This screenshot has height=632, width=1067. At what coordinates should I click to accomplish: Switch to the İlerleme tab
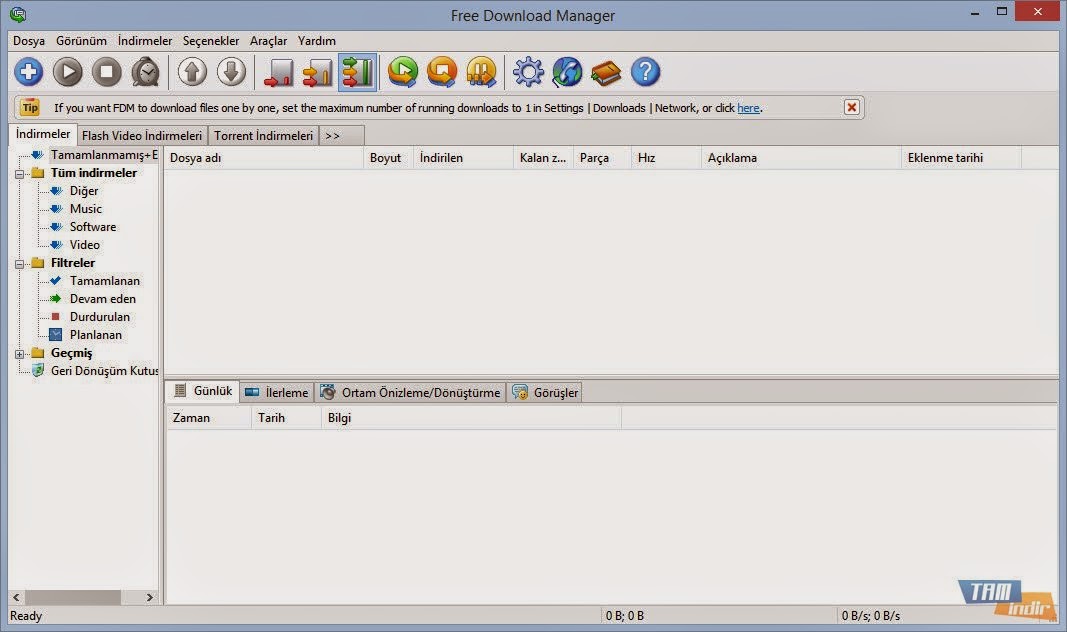pyautogui.click(x=277, y=393)
